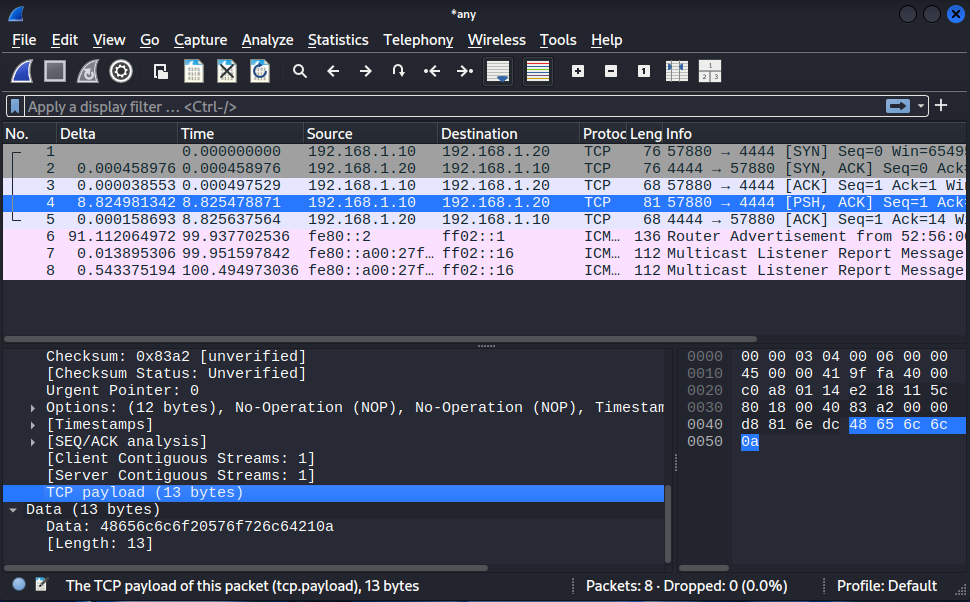
Task: Start capturing packets with the shark fin icon
Action: pos(22,71)
